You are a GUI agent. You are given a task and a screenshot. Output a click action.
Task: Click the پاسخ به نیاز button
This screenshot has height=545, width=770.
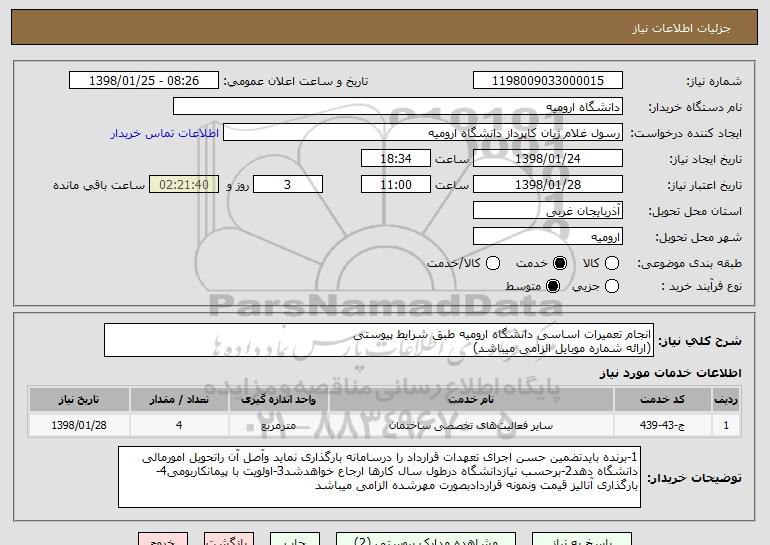click(582, 540)
